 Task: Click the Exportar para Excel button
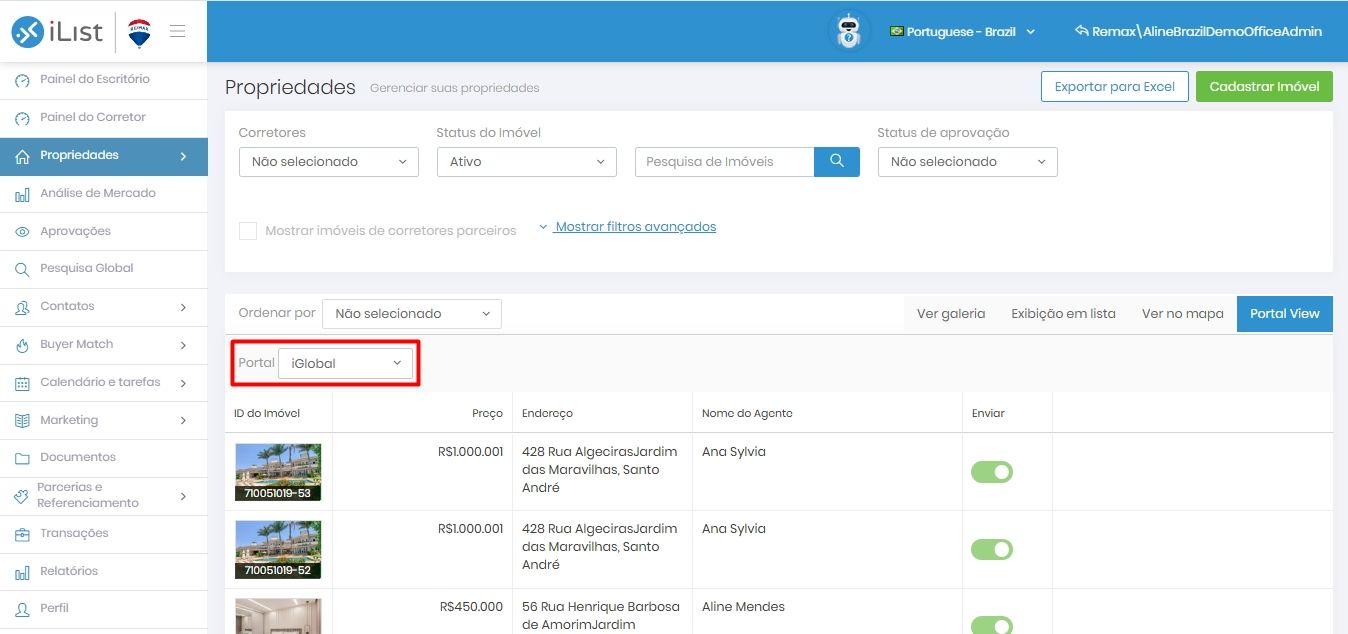click(x=1115, y=87)
